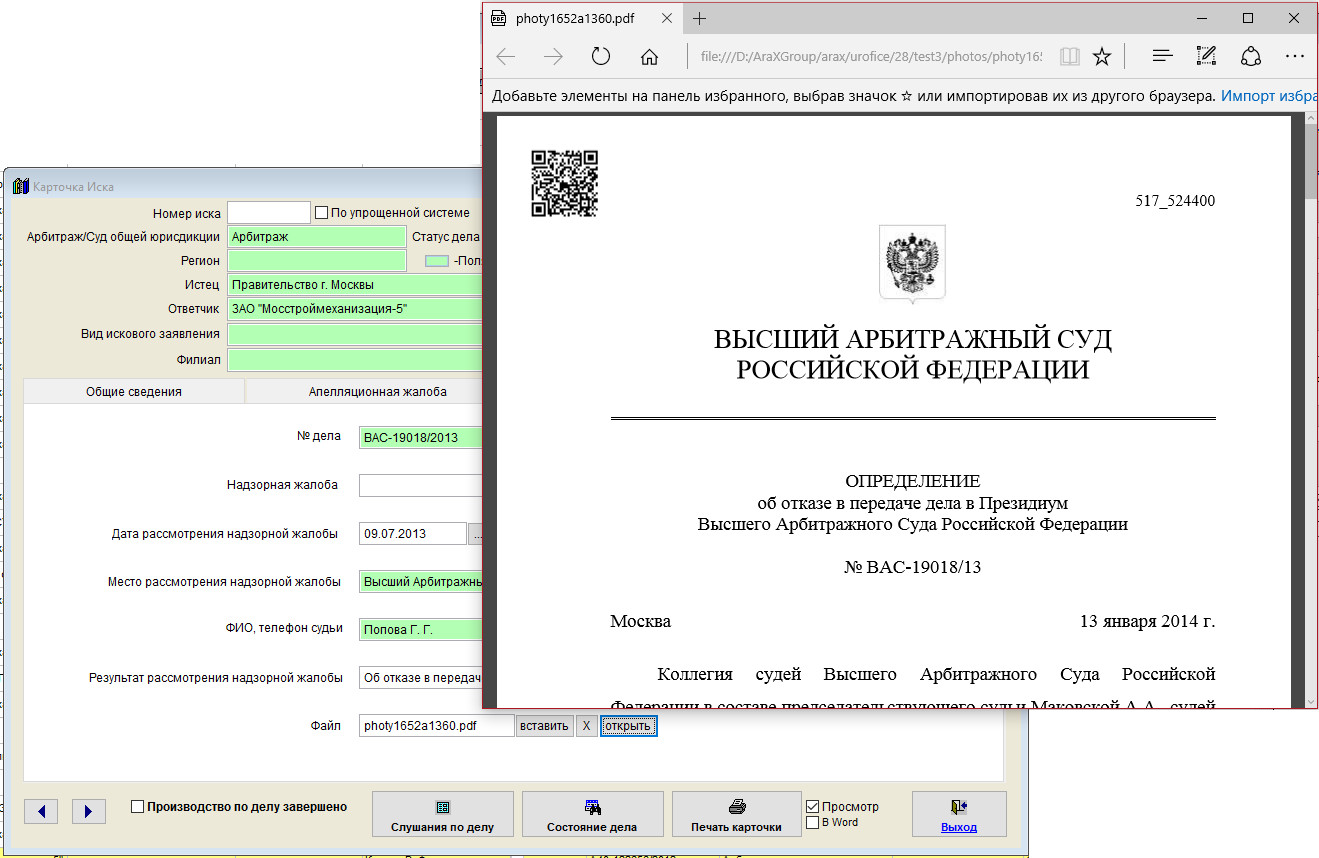Viewport: 1319px width, 858px height.
Task: Click the Вид искового заявления field
Action: pos(355,333)
